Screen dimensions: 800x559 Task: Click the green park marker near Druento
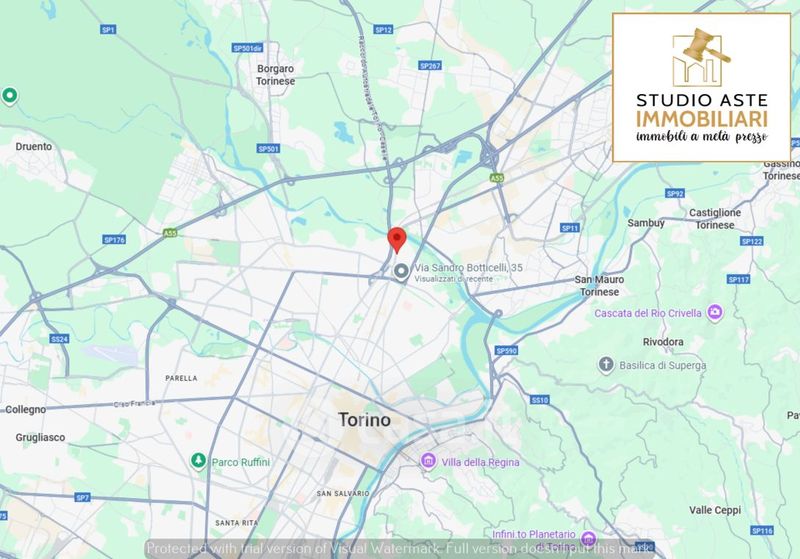pyautogui.click(x=9, y=95)
